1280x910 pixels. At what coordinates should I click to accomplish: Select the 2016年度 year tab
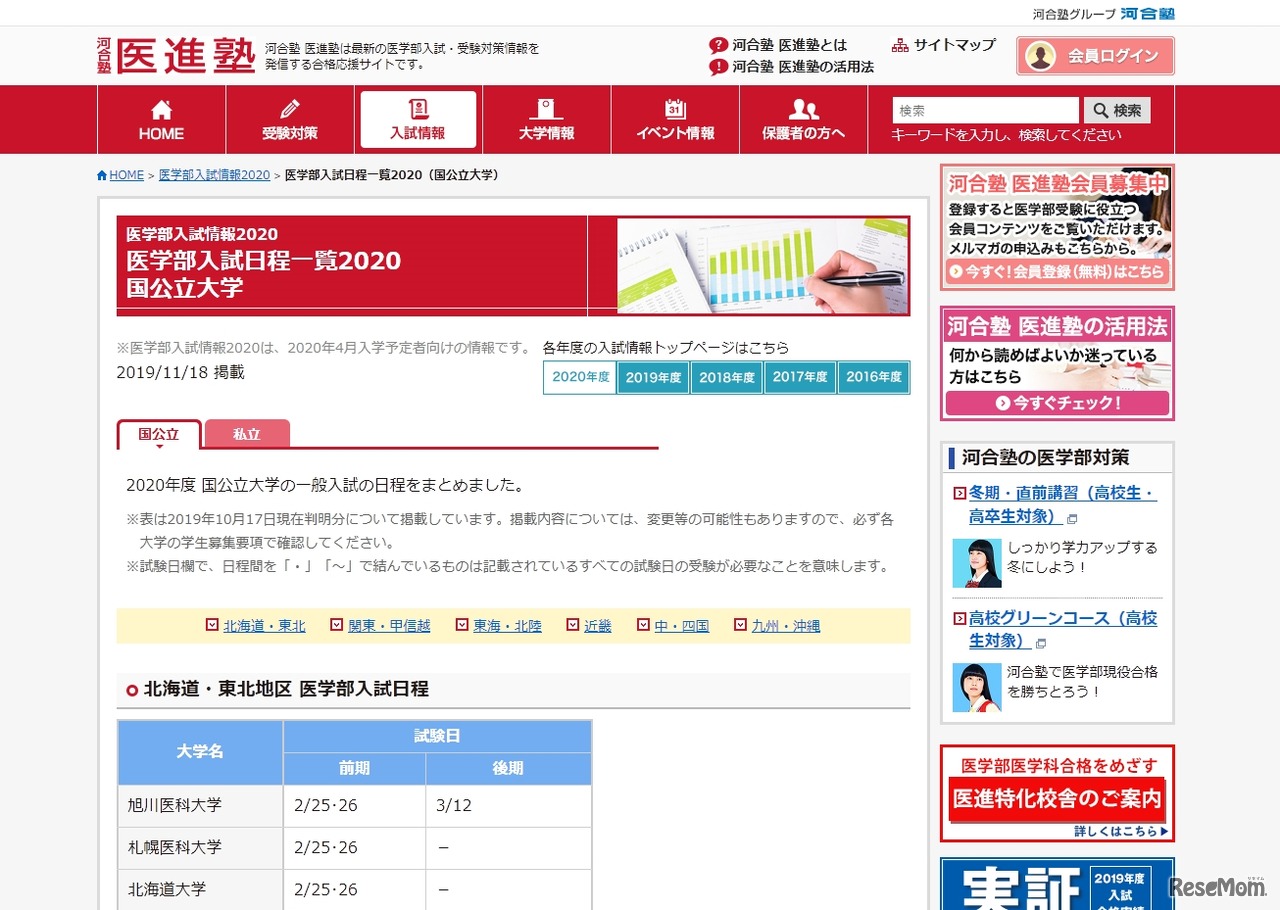873,377
